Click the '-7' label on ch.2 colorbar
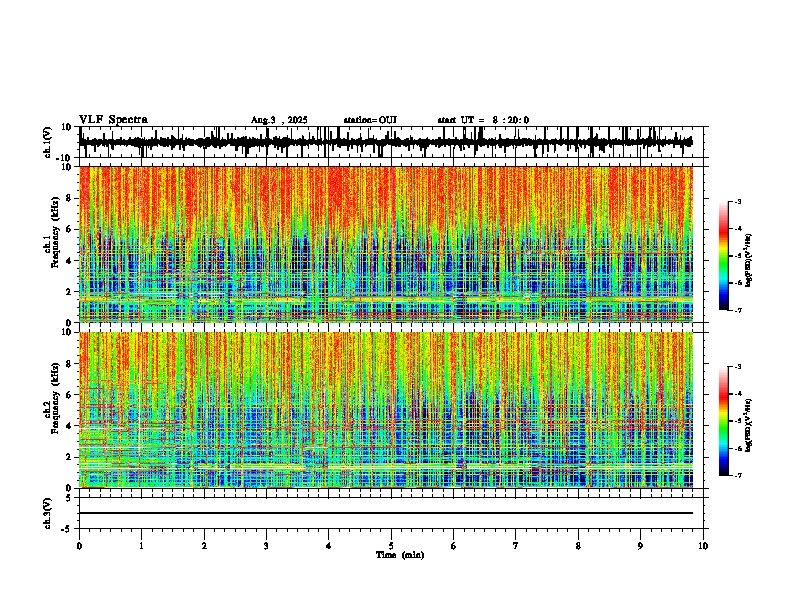The width and height of the screenshot is (792, 612). 738,476
